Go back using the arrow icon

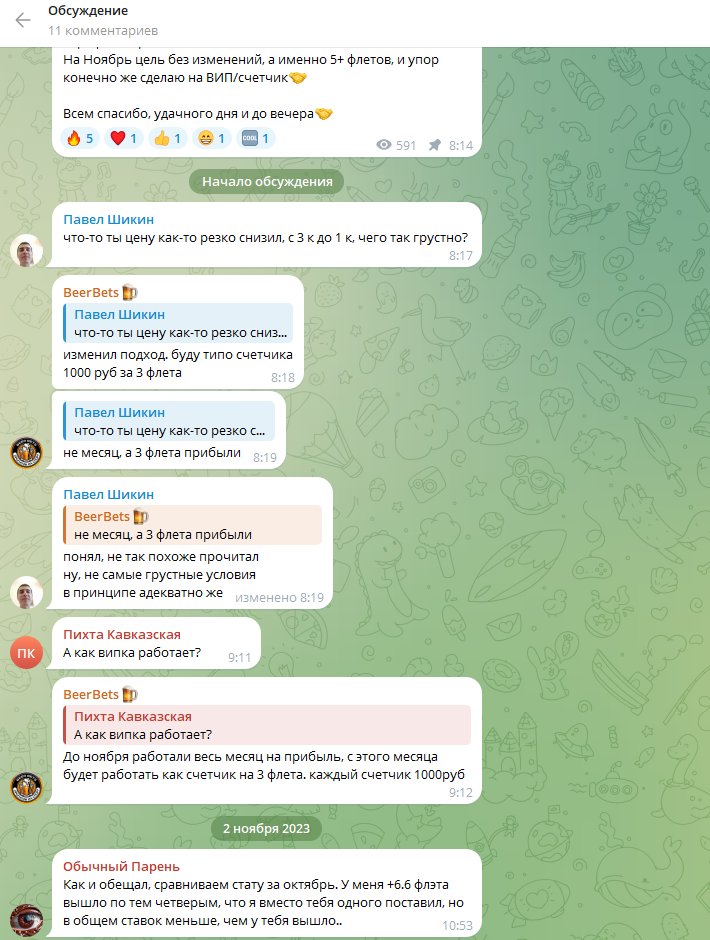tap(23, 20)
